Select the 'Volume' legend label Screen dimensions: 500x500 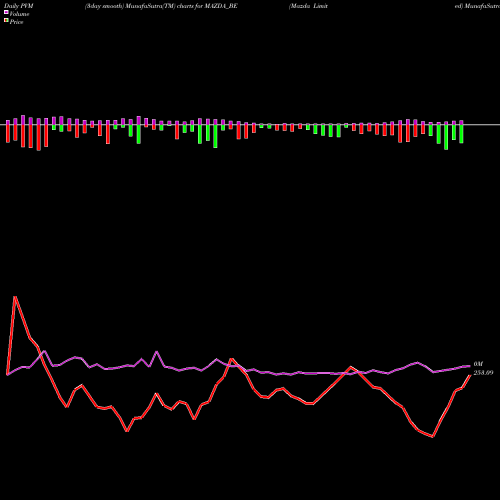coord(19,14)
